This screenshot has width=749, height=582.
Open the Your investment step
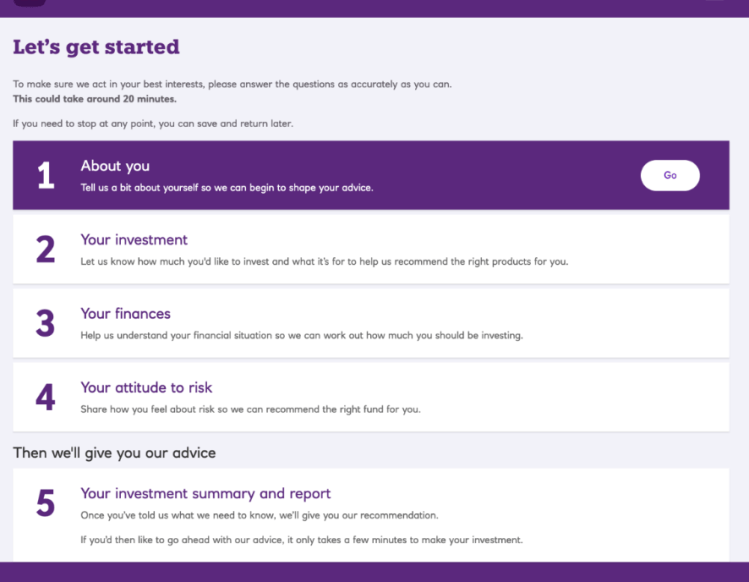[134, 240]
